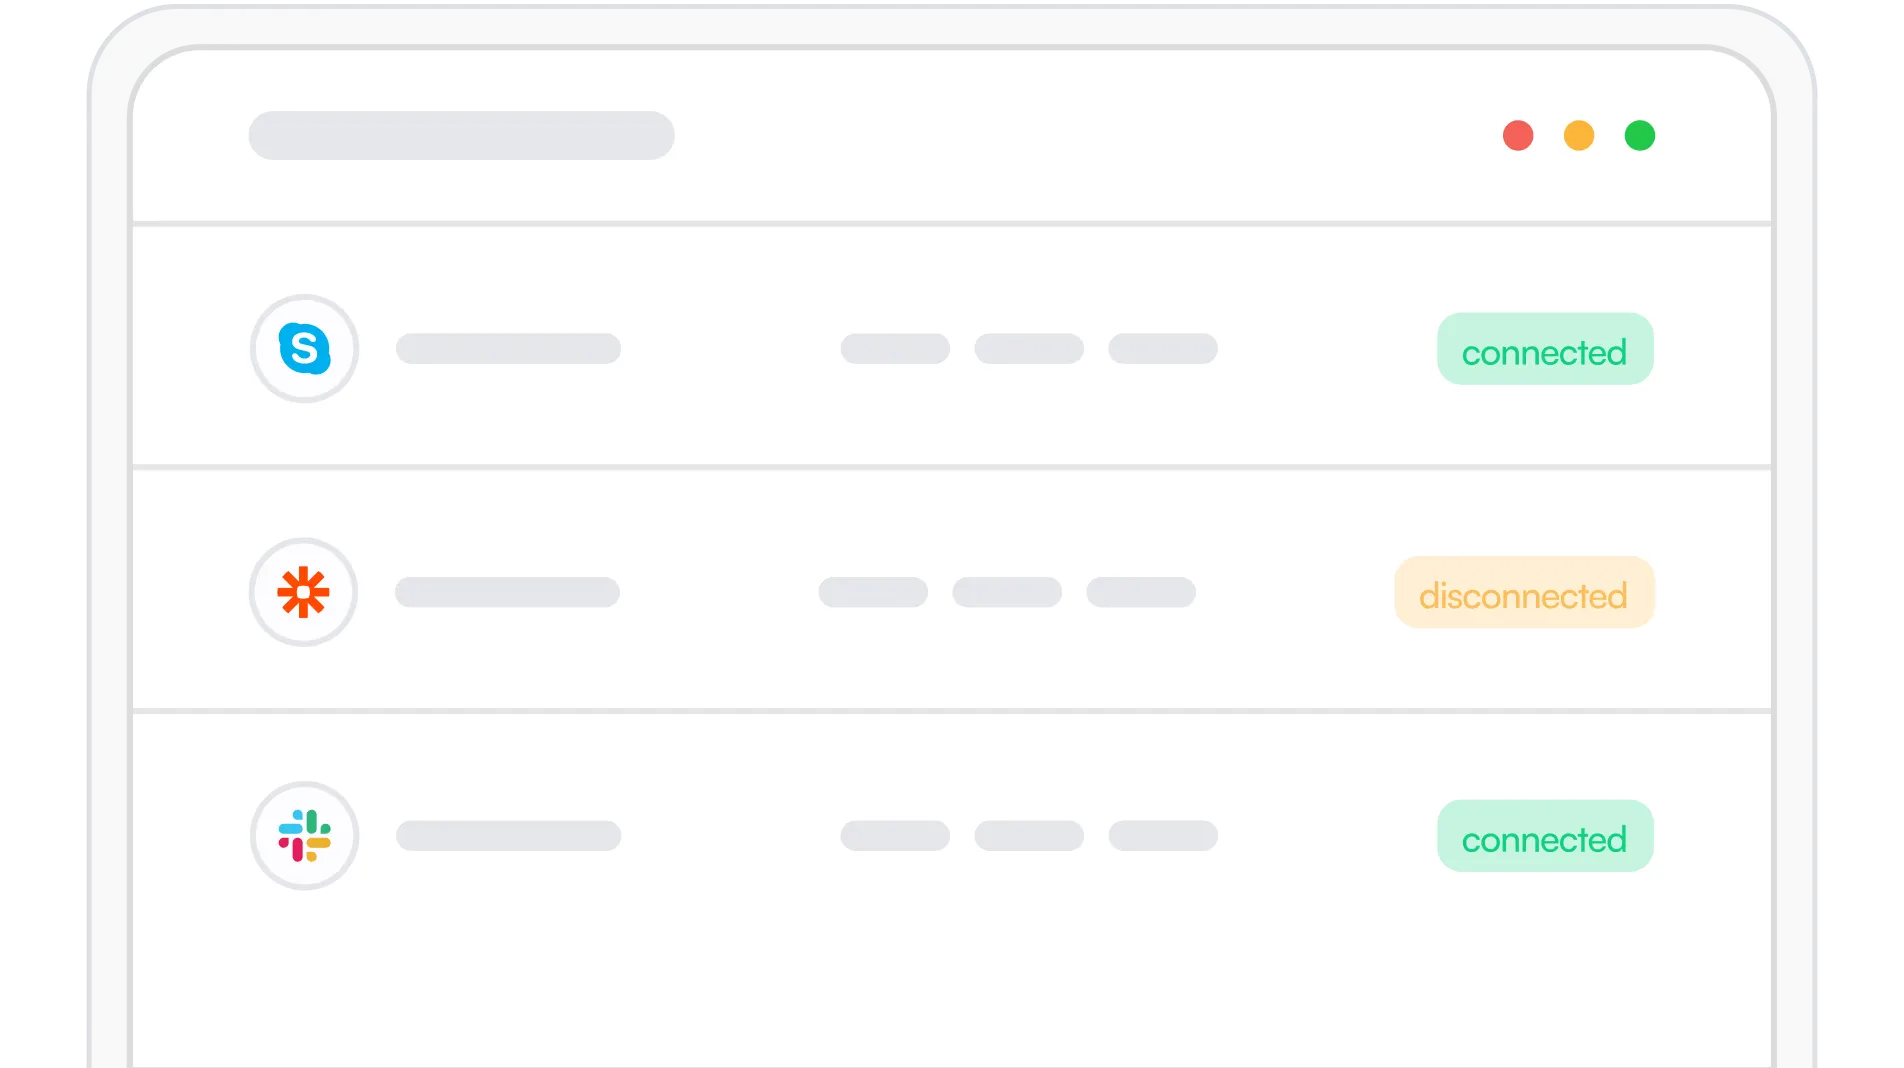Select the name placeholder beside Zapier icon
The image size is (1904, 1068).
pos(507,592)
